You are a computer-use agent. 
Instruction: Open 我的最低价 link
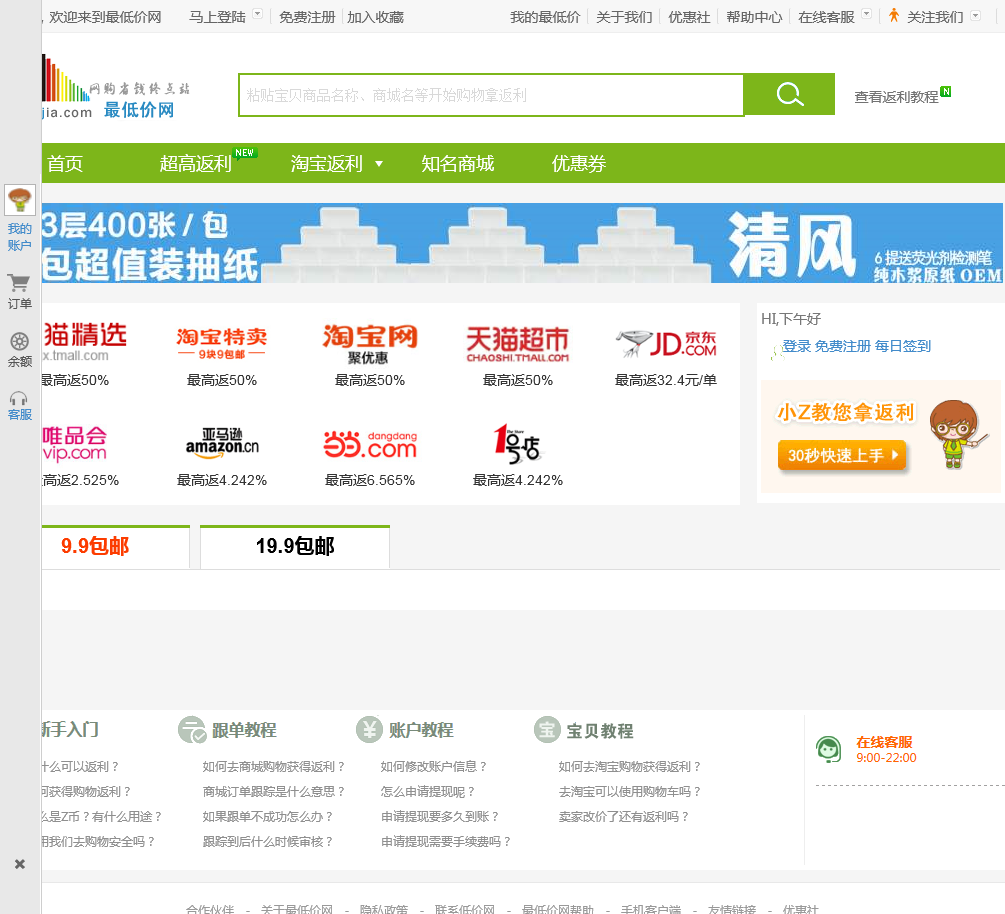tap(545, 17)
